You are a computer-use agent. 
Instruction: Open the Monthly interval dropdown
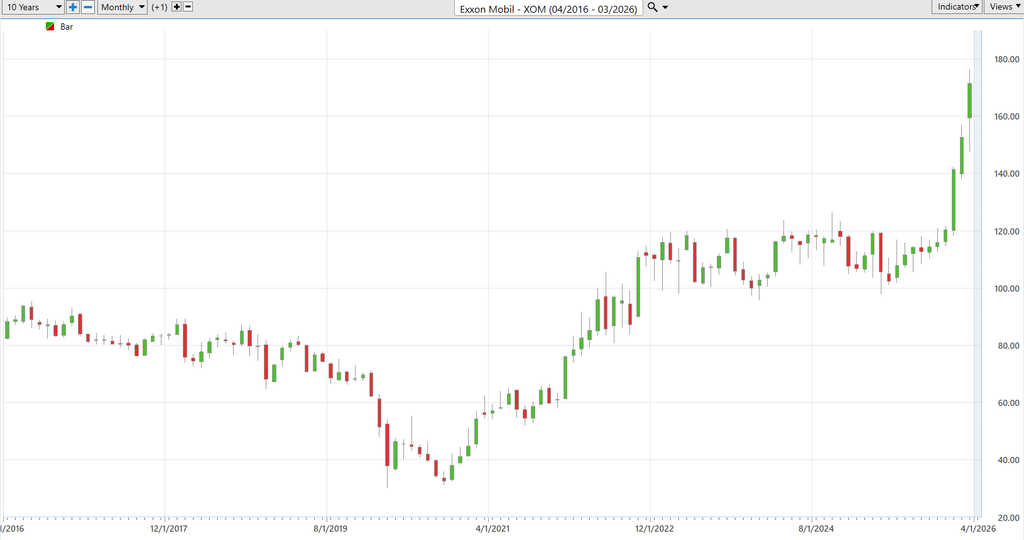pyautogui.click(x=122, y=7)
